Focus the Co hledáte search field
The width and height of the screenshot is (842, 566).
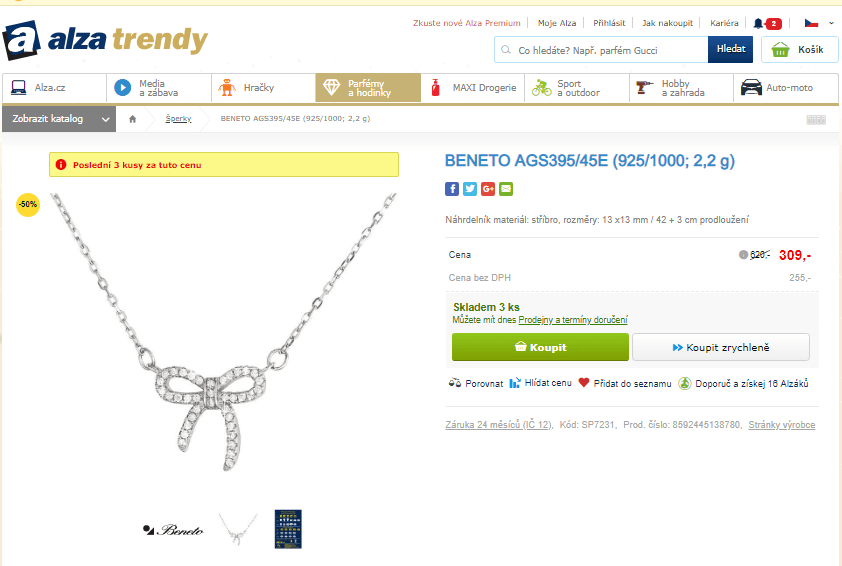[601, 50]
